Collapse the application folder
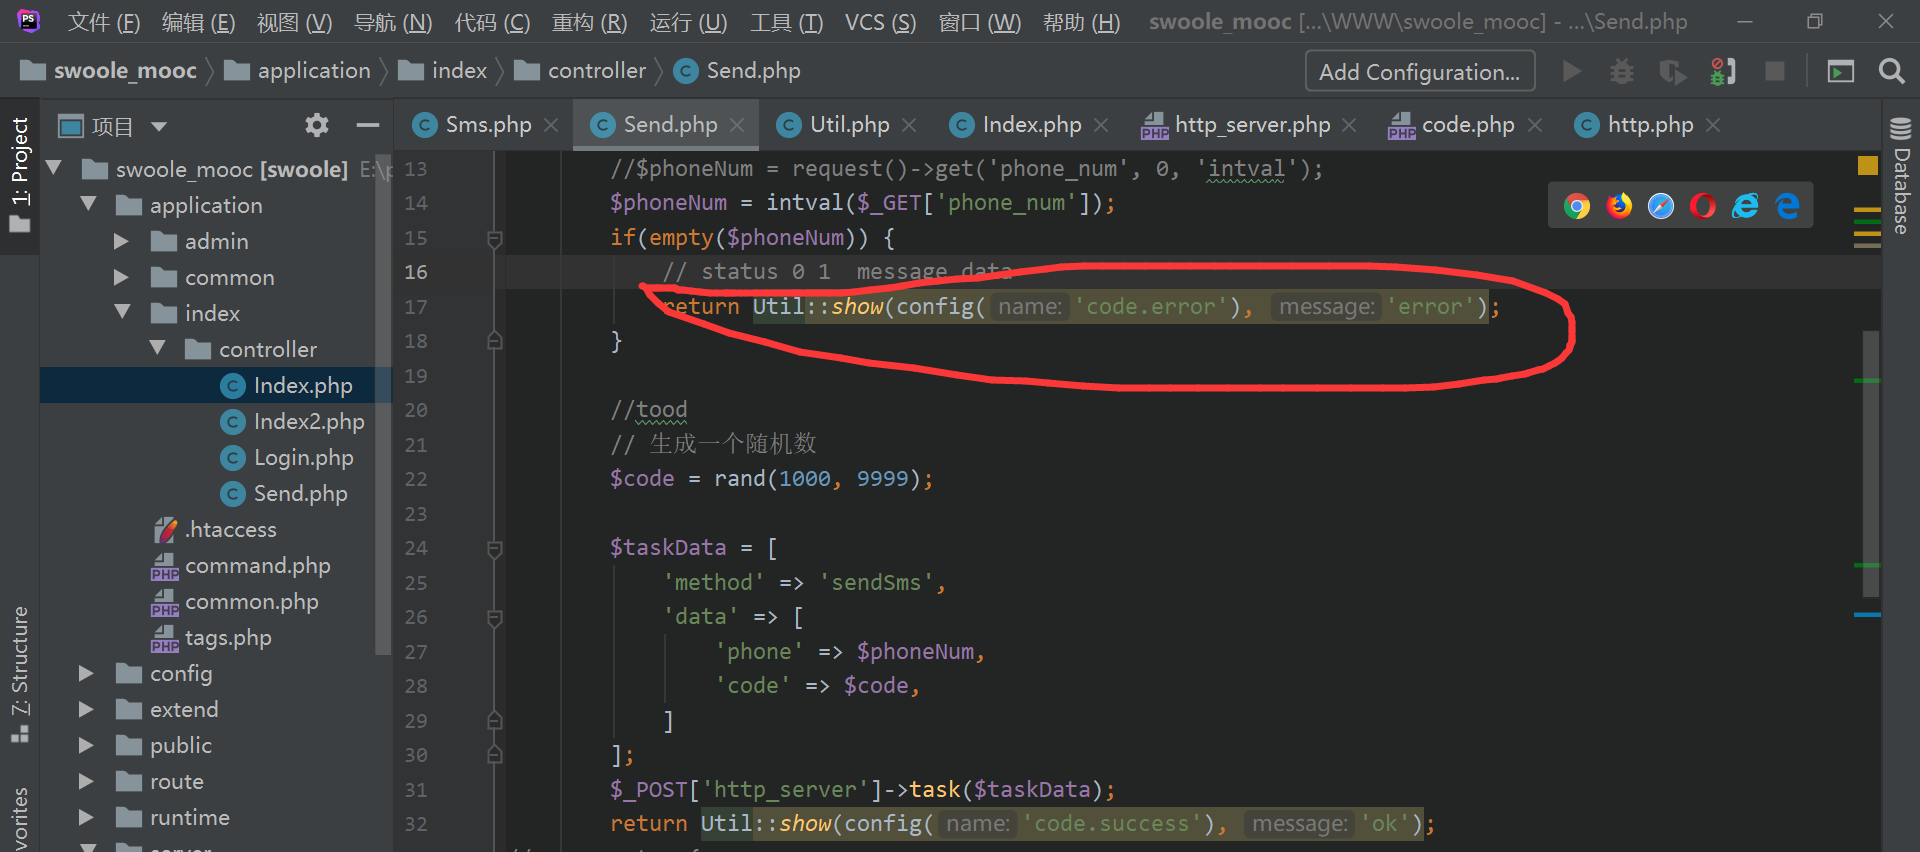Viewport: 1920px width, 852px height. (88, 204)
